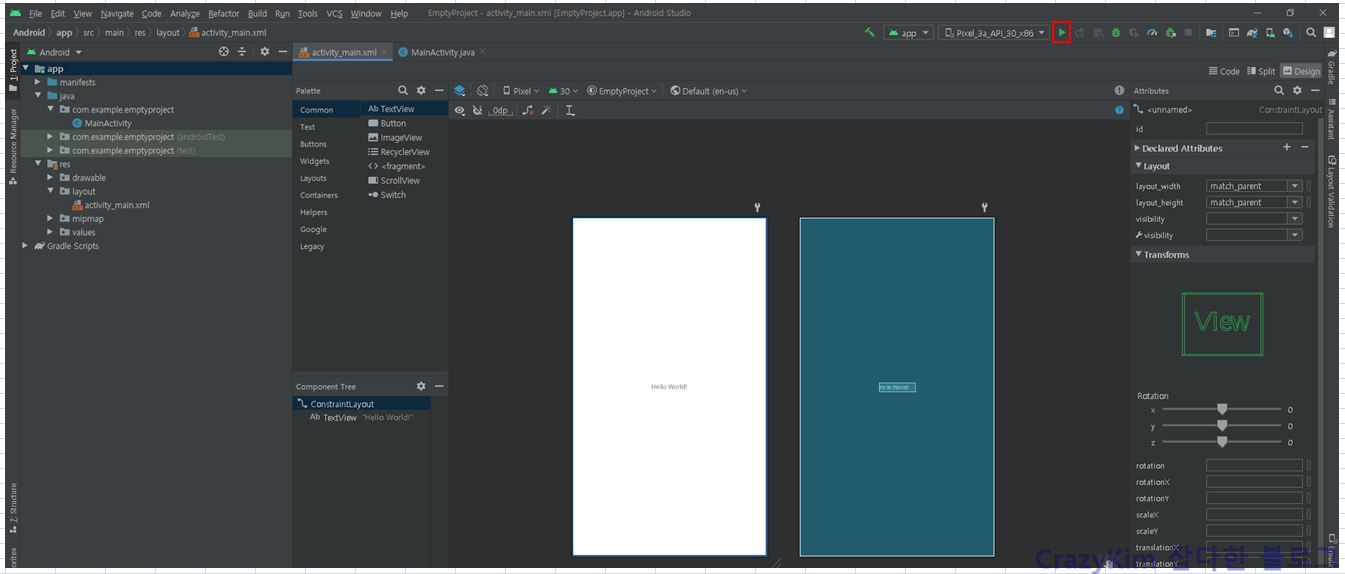Switch editor to Split view
The height and width of the screenshot is (574, 1345).
pyautogui.click(x=1261, y=71)
